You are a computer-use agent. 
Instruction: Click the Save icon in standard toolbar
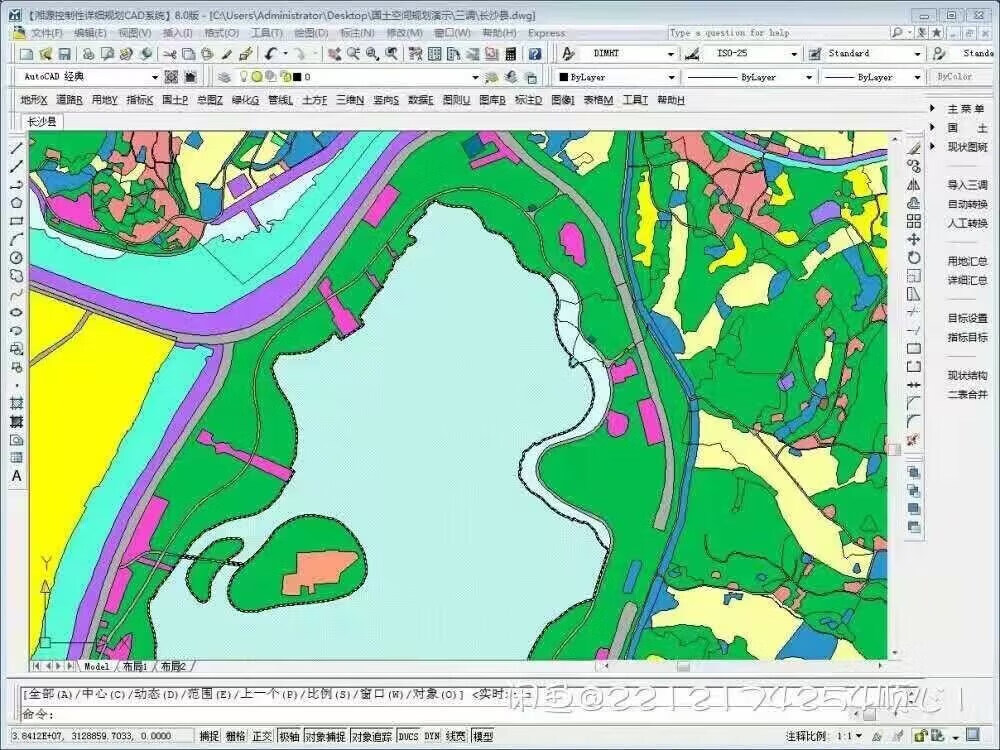point(64,54)
